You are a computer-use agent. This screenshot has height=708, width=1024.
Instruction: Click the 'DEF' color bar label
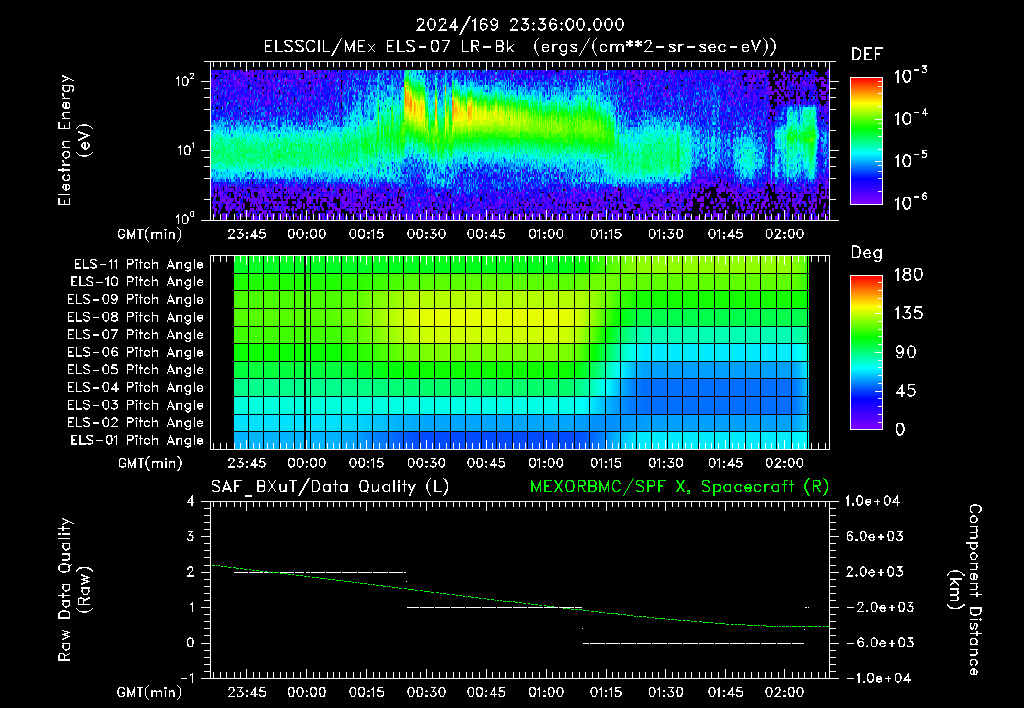click(x=867, y=54)
